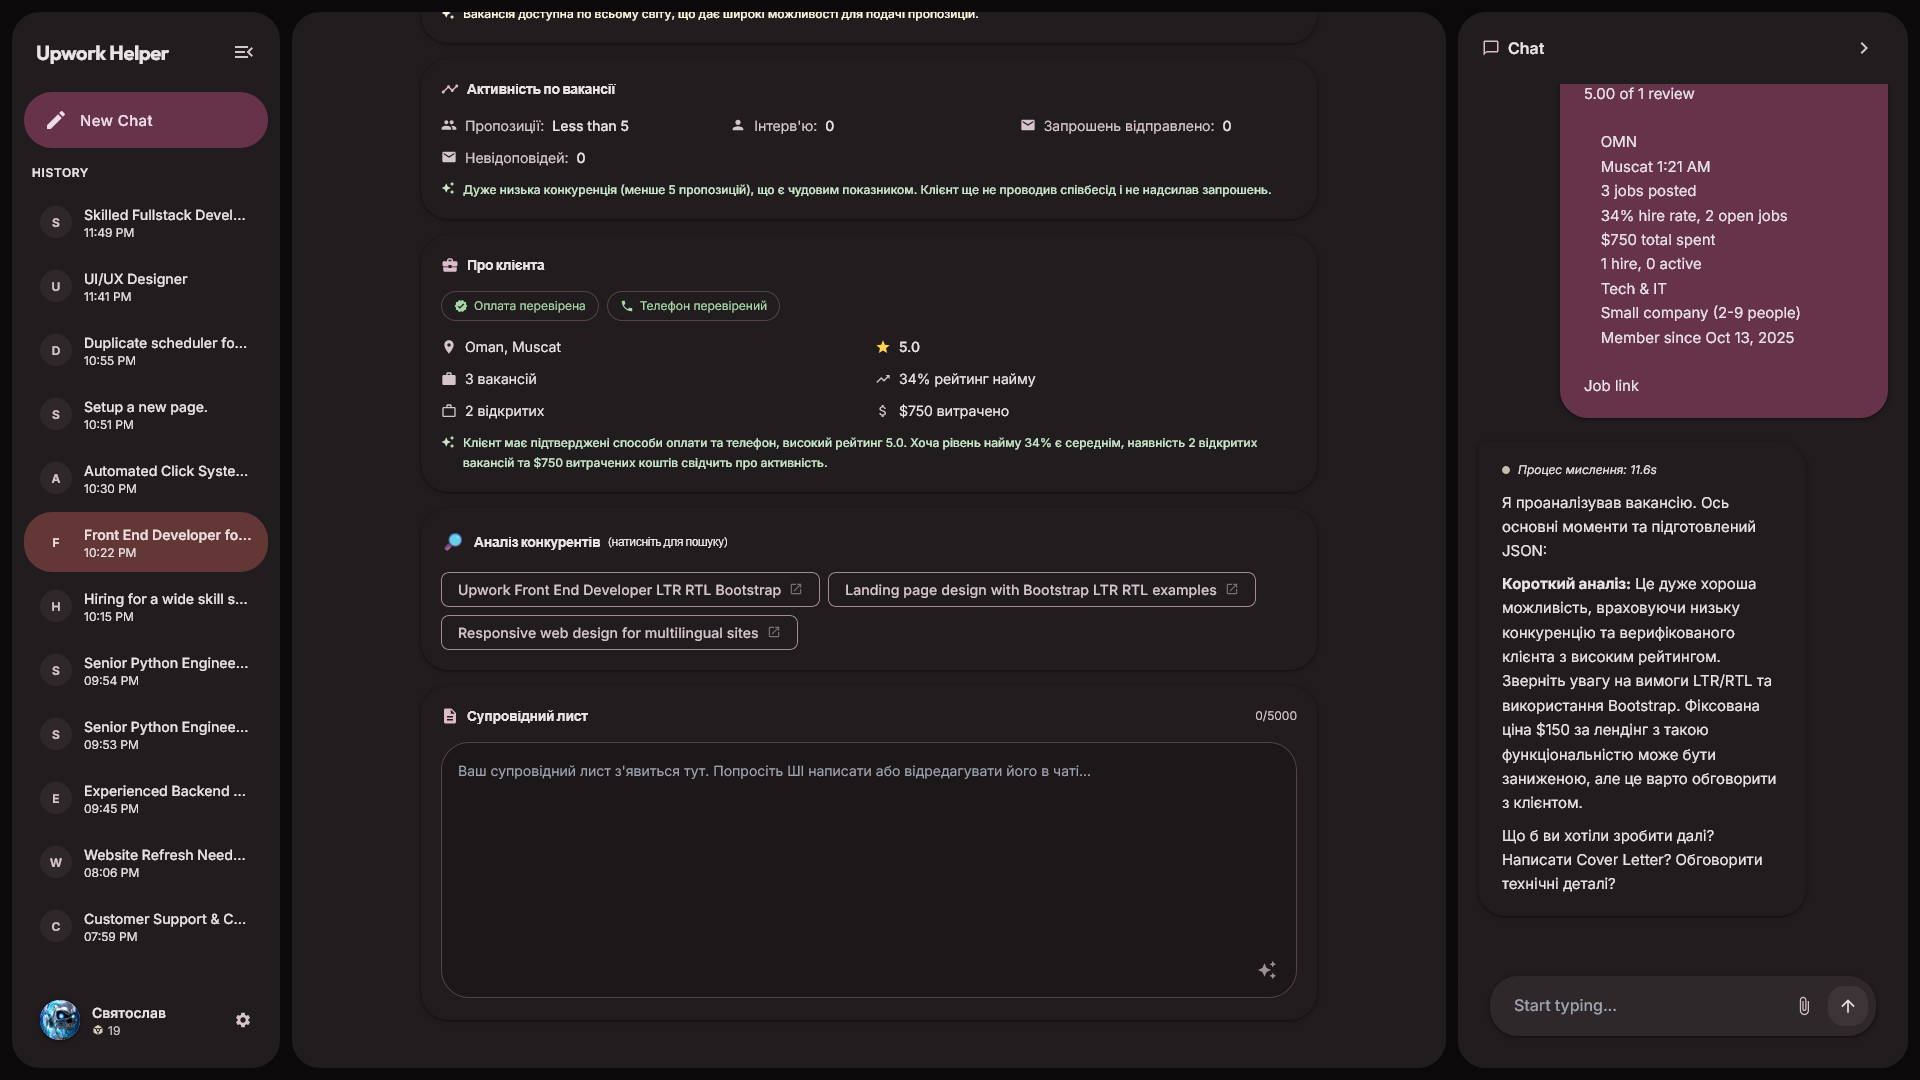Click the 2 відкритих bag icon

tap(448, 411)
